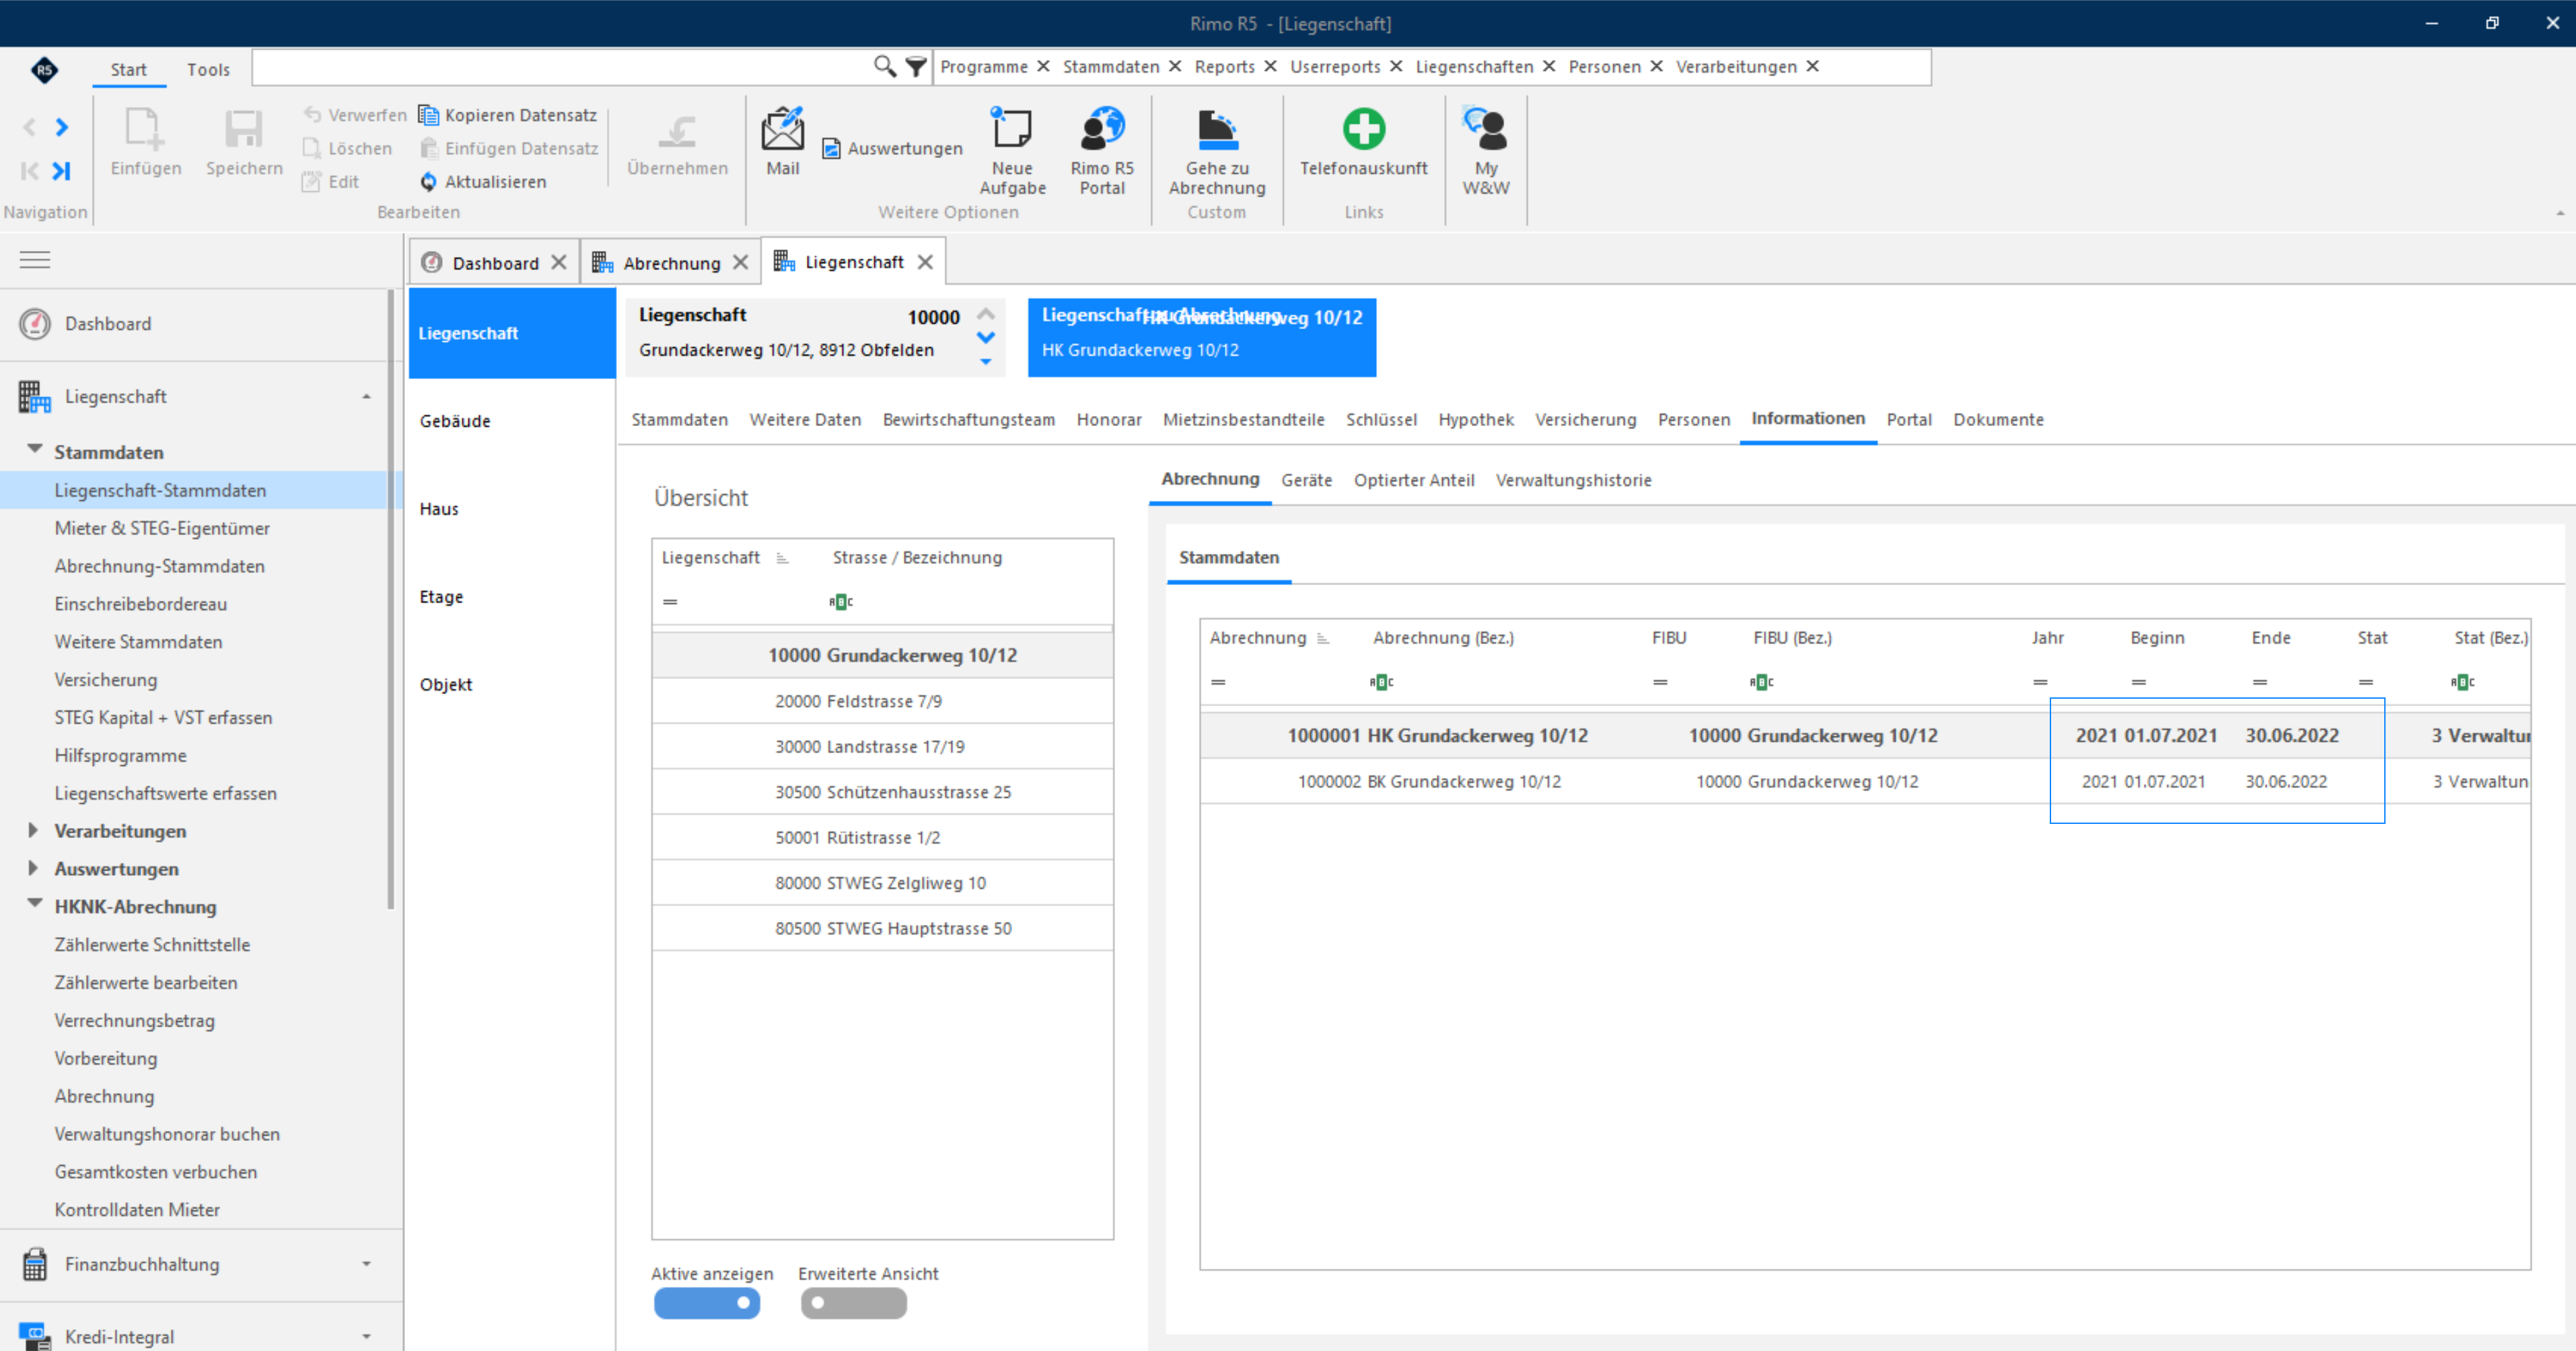The image size is (2576, 1351).
Task: Select the 1000002 BK Grundackerweg row
Action: coord(1865,781)
